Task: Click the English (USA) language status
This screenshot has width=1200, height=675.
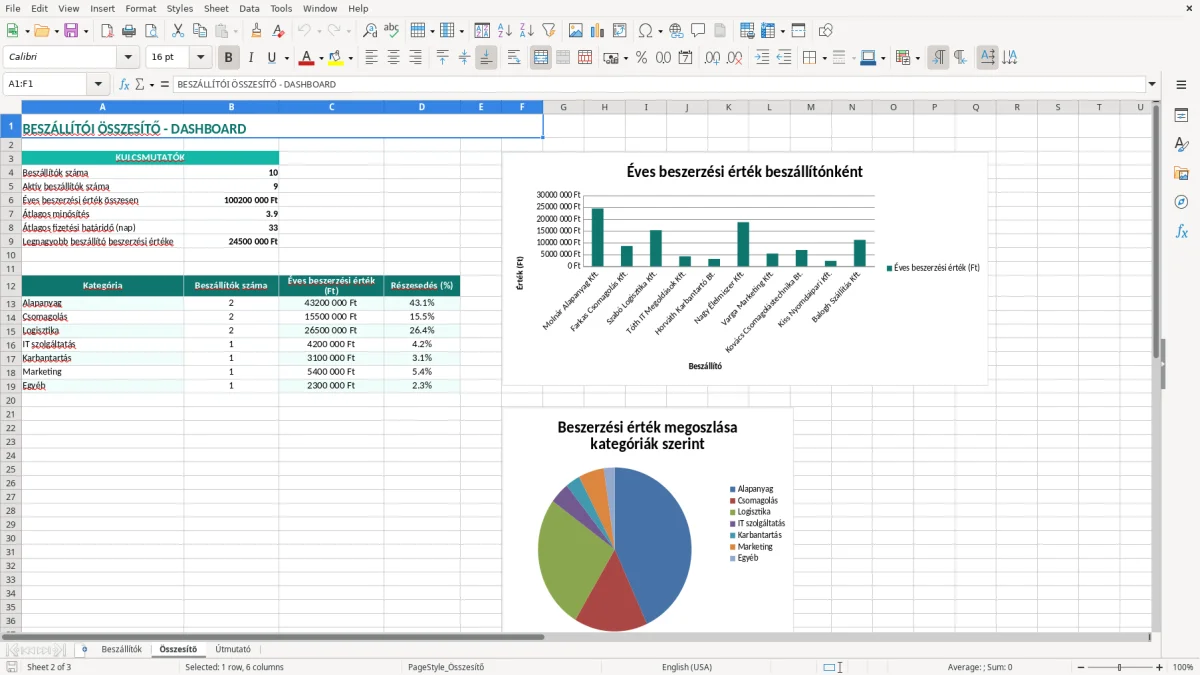Action: pyautogui.click(x=687, y=667)
